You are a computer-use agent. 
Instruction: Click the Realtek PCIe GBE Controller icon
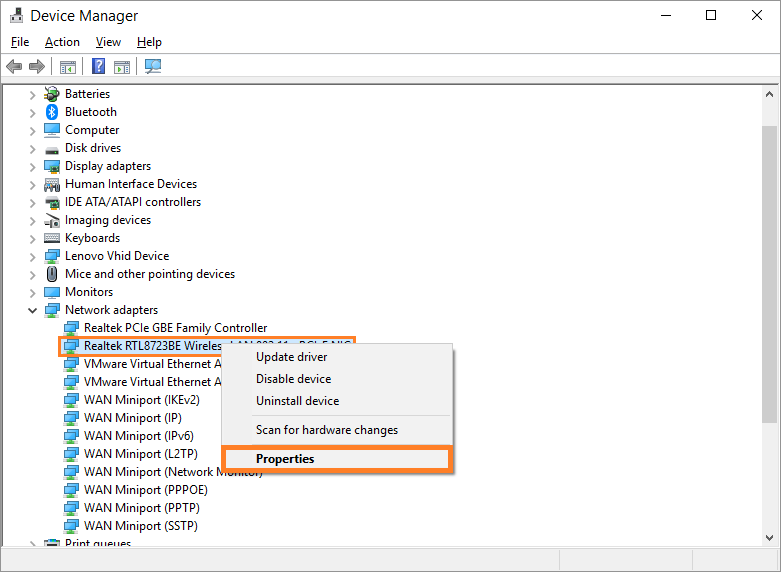[71, 328]
